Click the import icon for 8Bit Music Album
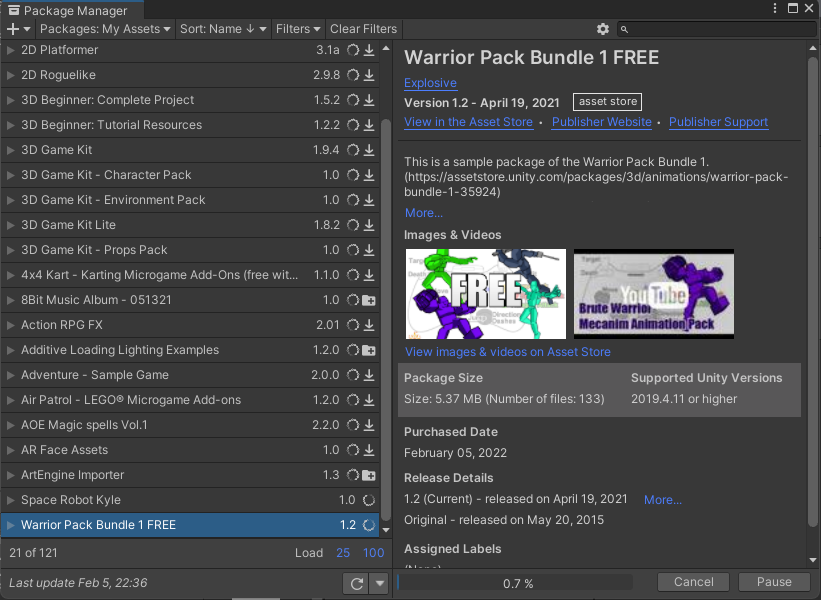This screenshot has width=821, height=600. click(369, 301)
